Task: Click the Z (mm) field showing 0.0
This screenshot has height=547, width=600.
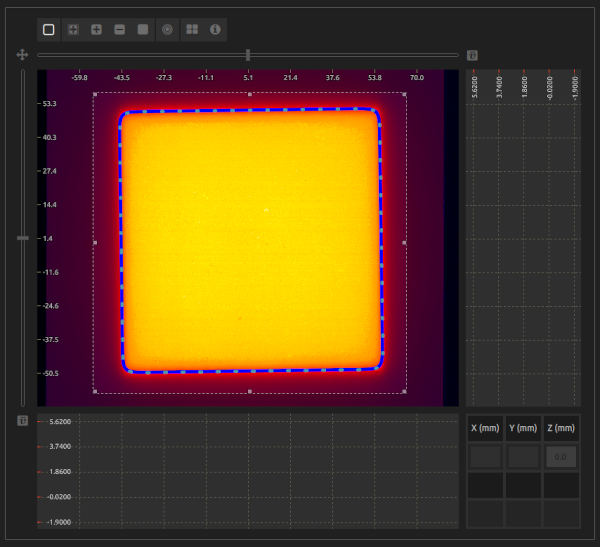Action: tap(561, 457)
